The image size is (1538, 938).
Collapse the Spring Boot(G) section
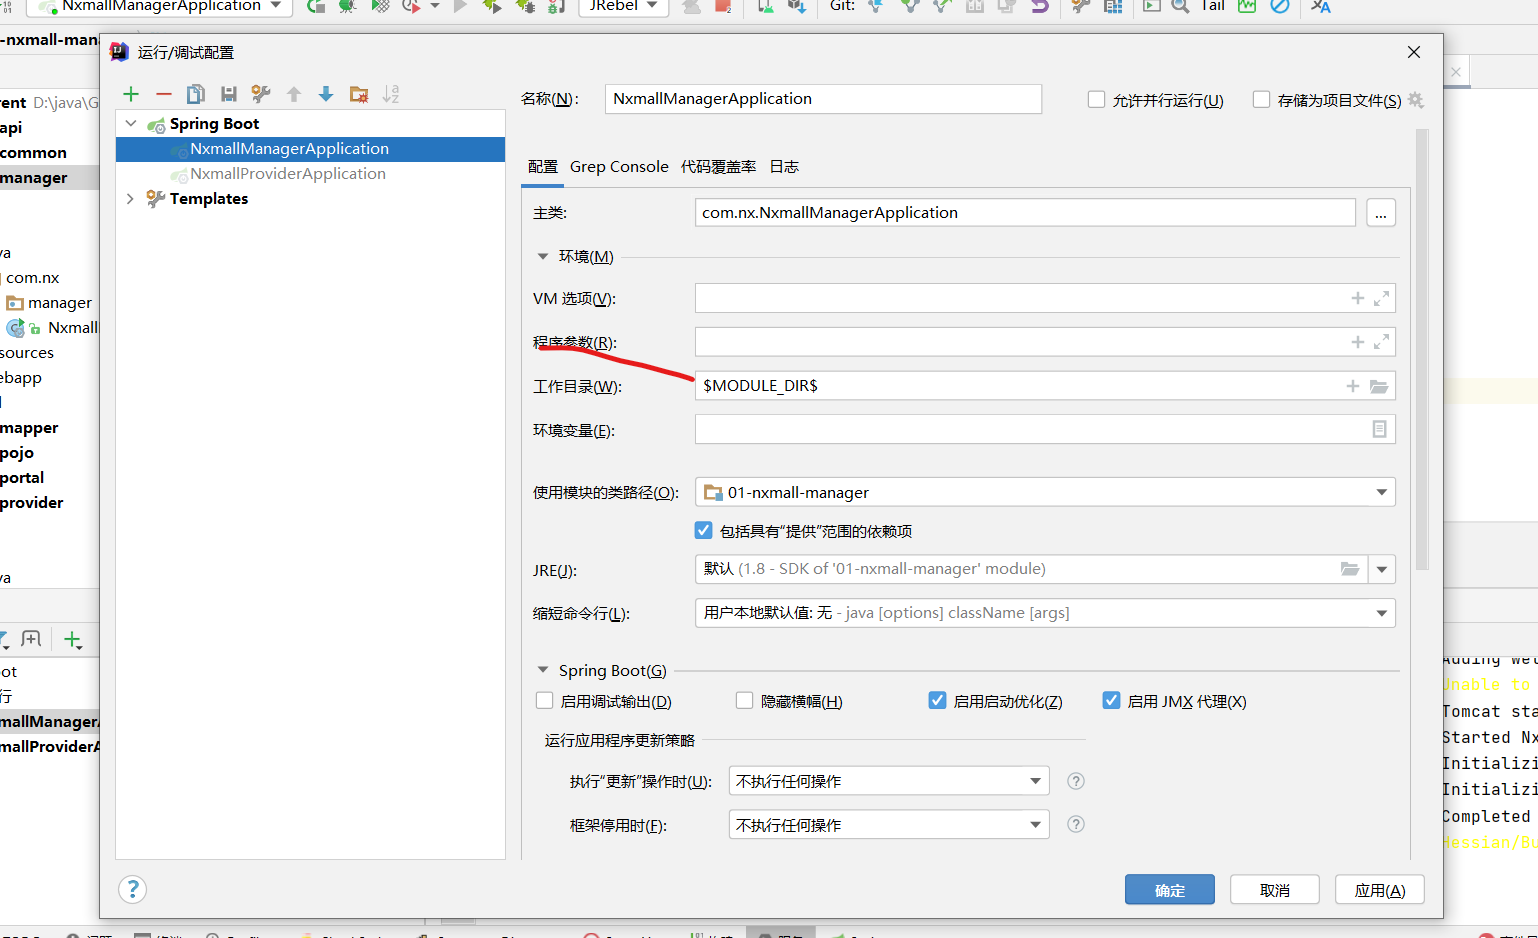pos(543,670)
